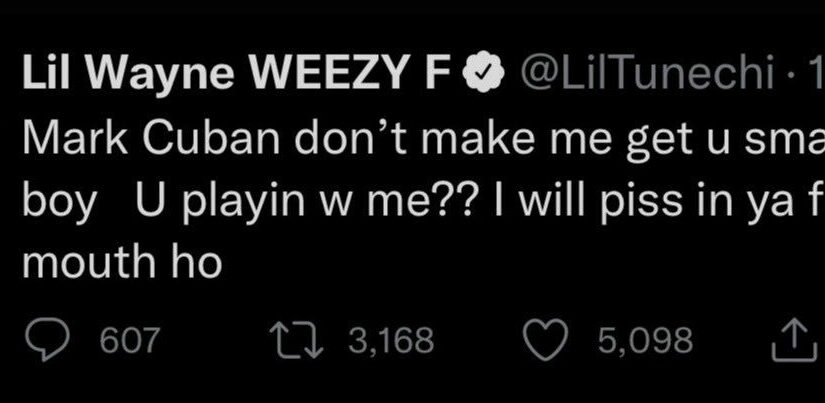Click the reply speech bubble icon
Viewport: 825px width, 403px height.
(x=47, y=339)
